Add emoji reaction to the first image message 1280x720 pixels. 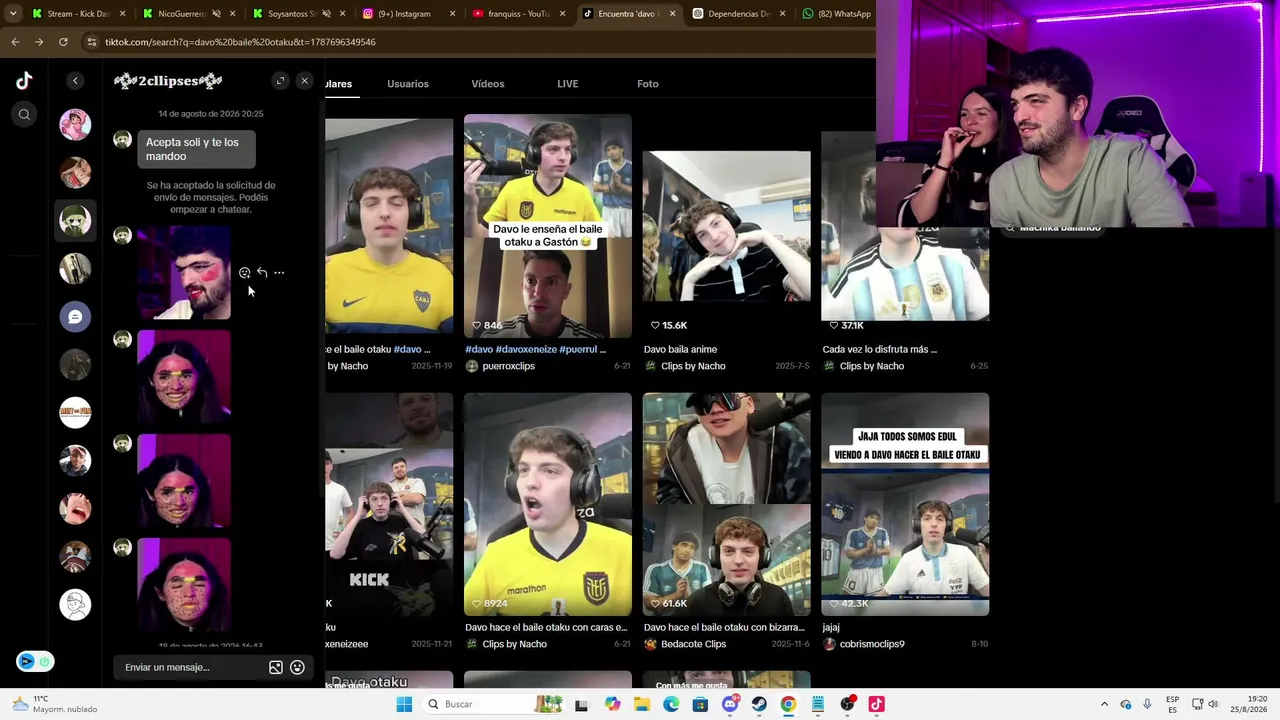point(244,273)
